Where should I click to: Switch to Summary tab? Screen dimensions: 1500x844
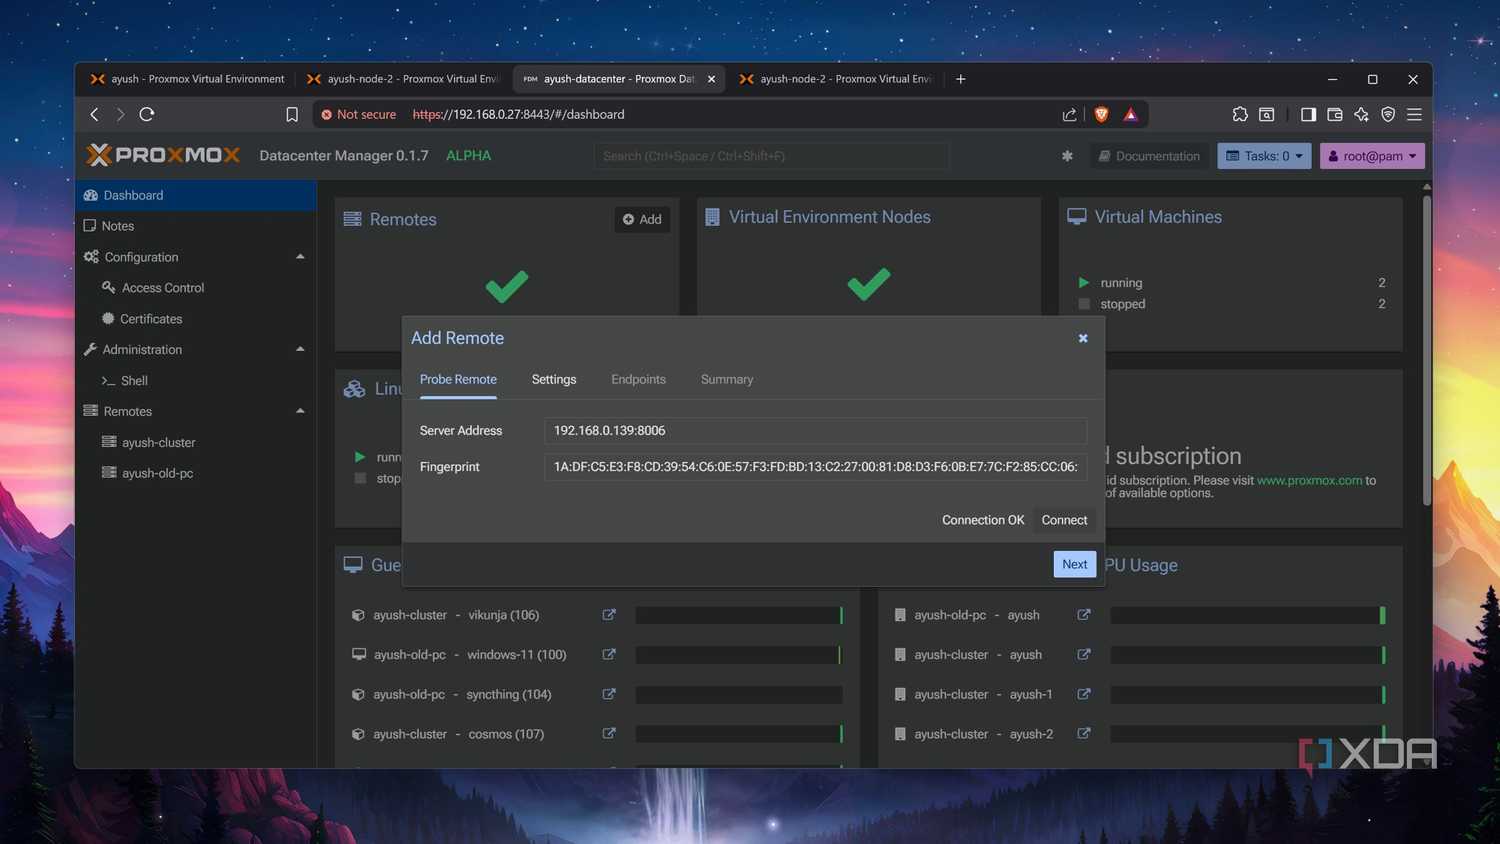tap(727, 380)
